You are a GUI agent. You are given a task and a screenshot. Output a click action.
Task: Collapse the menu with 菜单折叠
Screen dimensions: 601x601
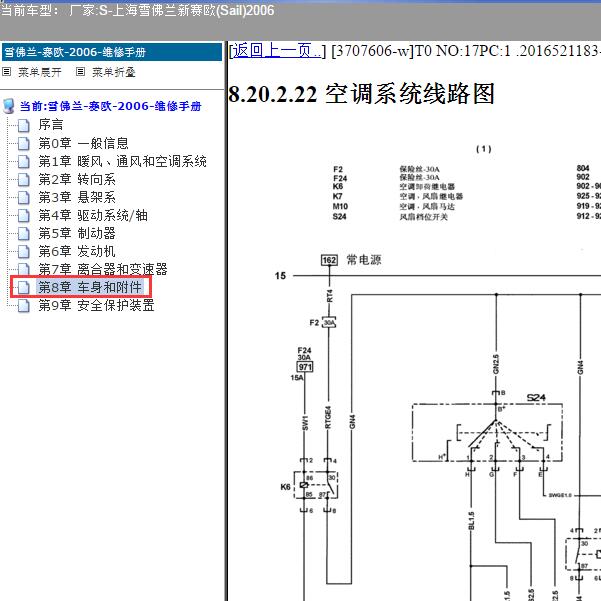click(114, 72)
